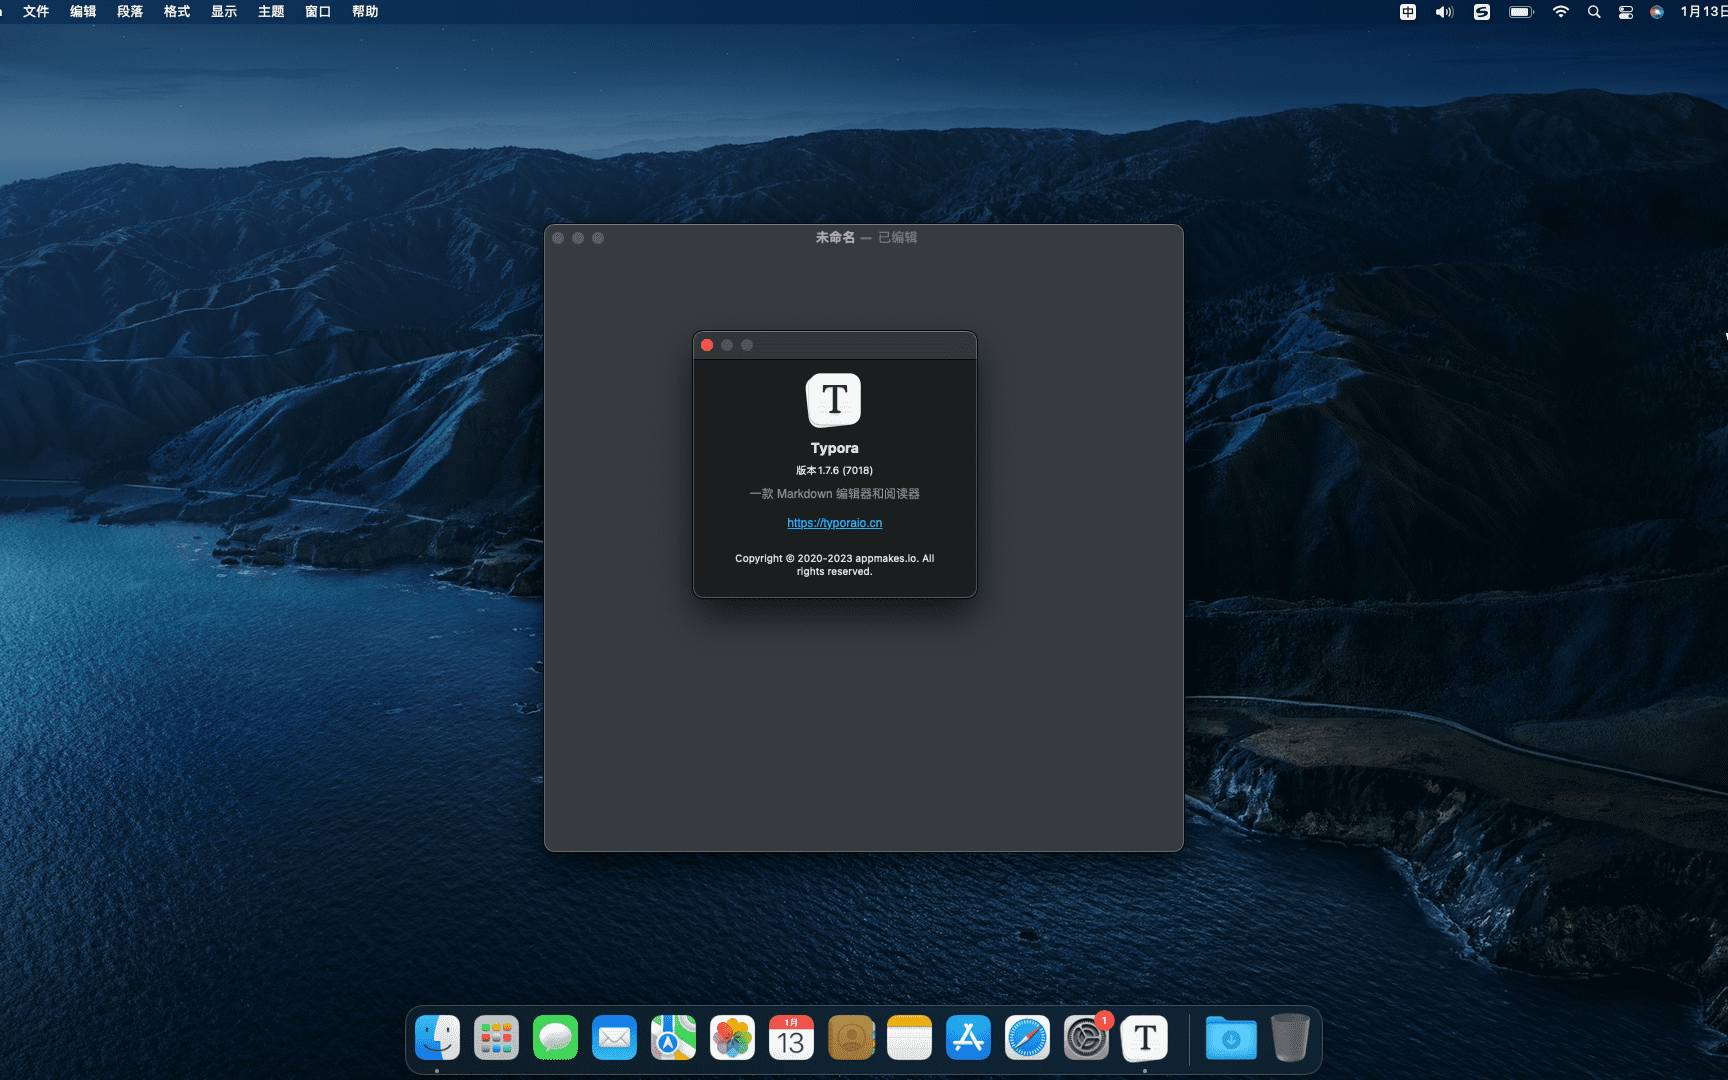This screenshot has height=1080, width=1728.
Task: Open the 主题 menu
Action: pos(269,12)
